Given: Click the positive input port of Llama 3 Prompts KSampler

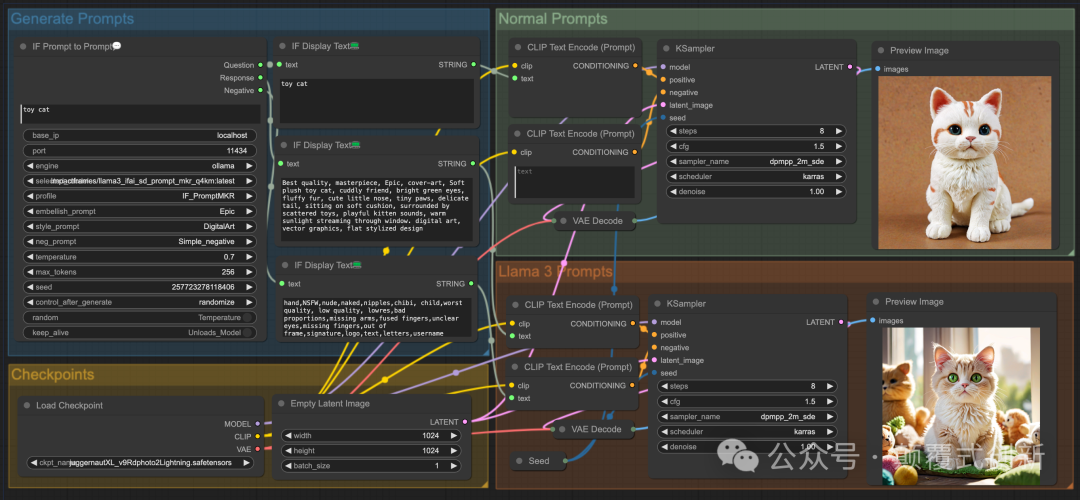Looking at the screenshot, I should 654,335.
